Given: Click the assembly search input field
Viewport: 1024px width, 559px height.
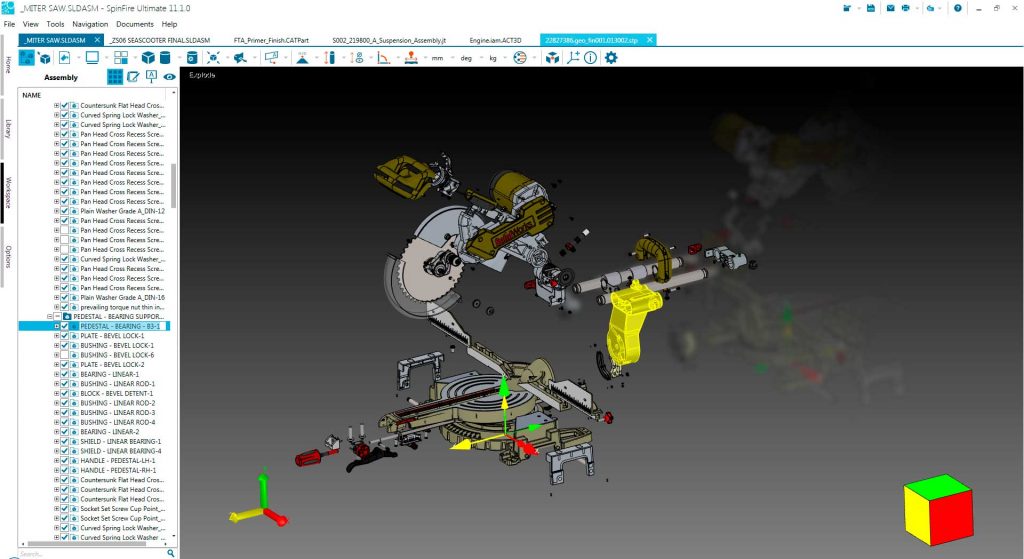Looking at the screenshot, I should click(91, 554).
